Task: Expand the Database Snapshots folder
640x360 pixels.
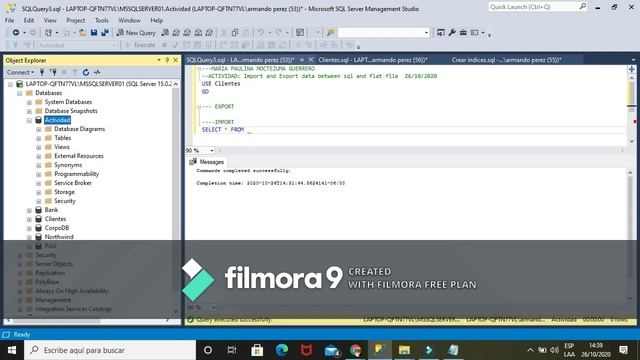Action: (x=29, y=111)
